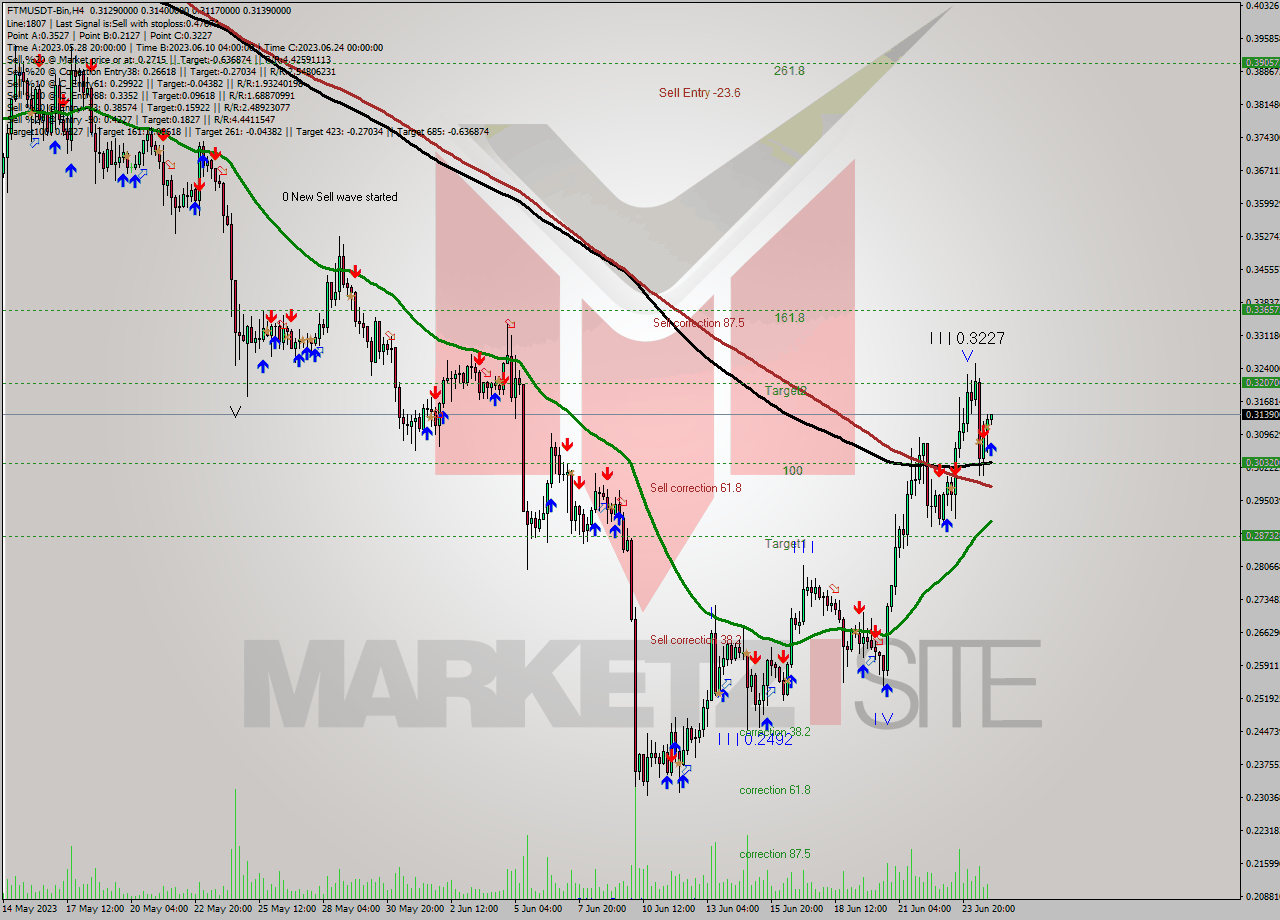Select the 'Sell Entry -23.6' label

699,93
